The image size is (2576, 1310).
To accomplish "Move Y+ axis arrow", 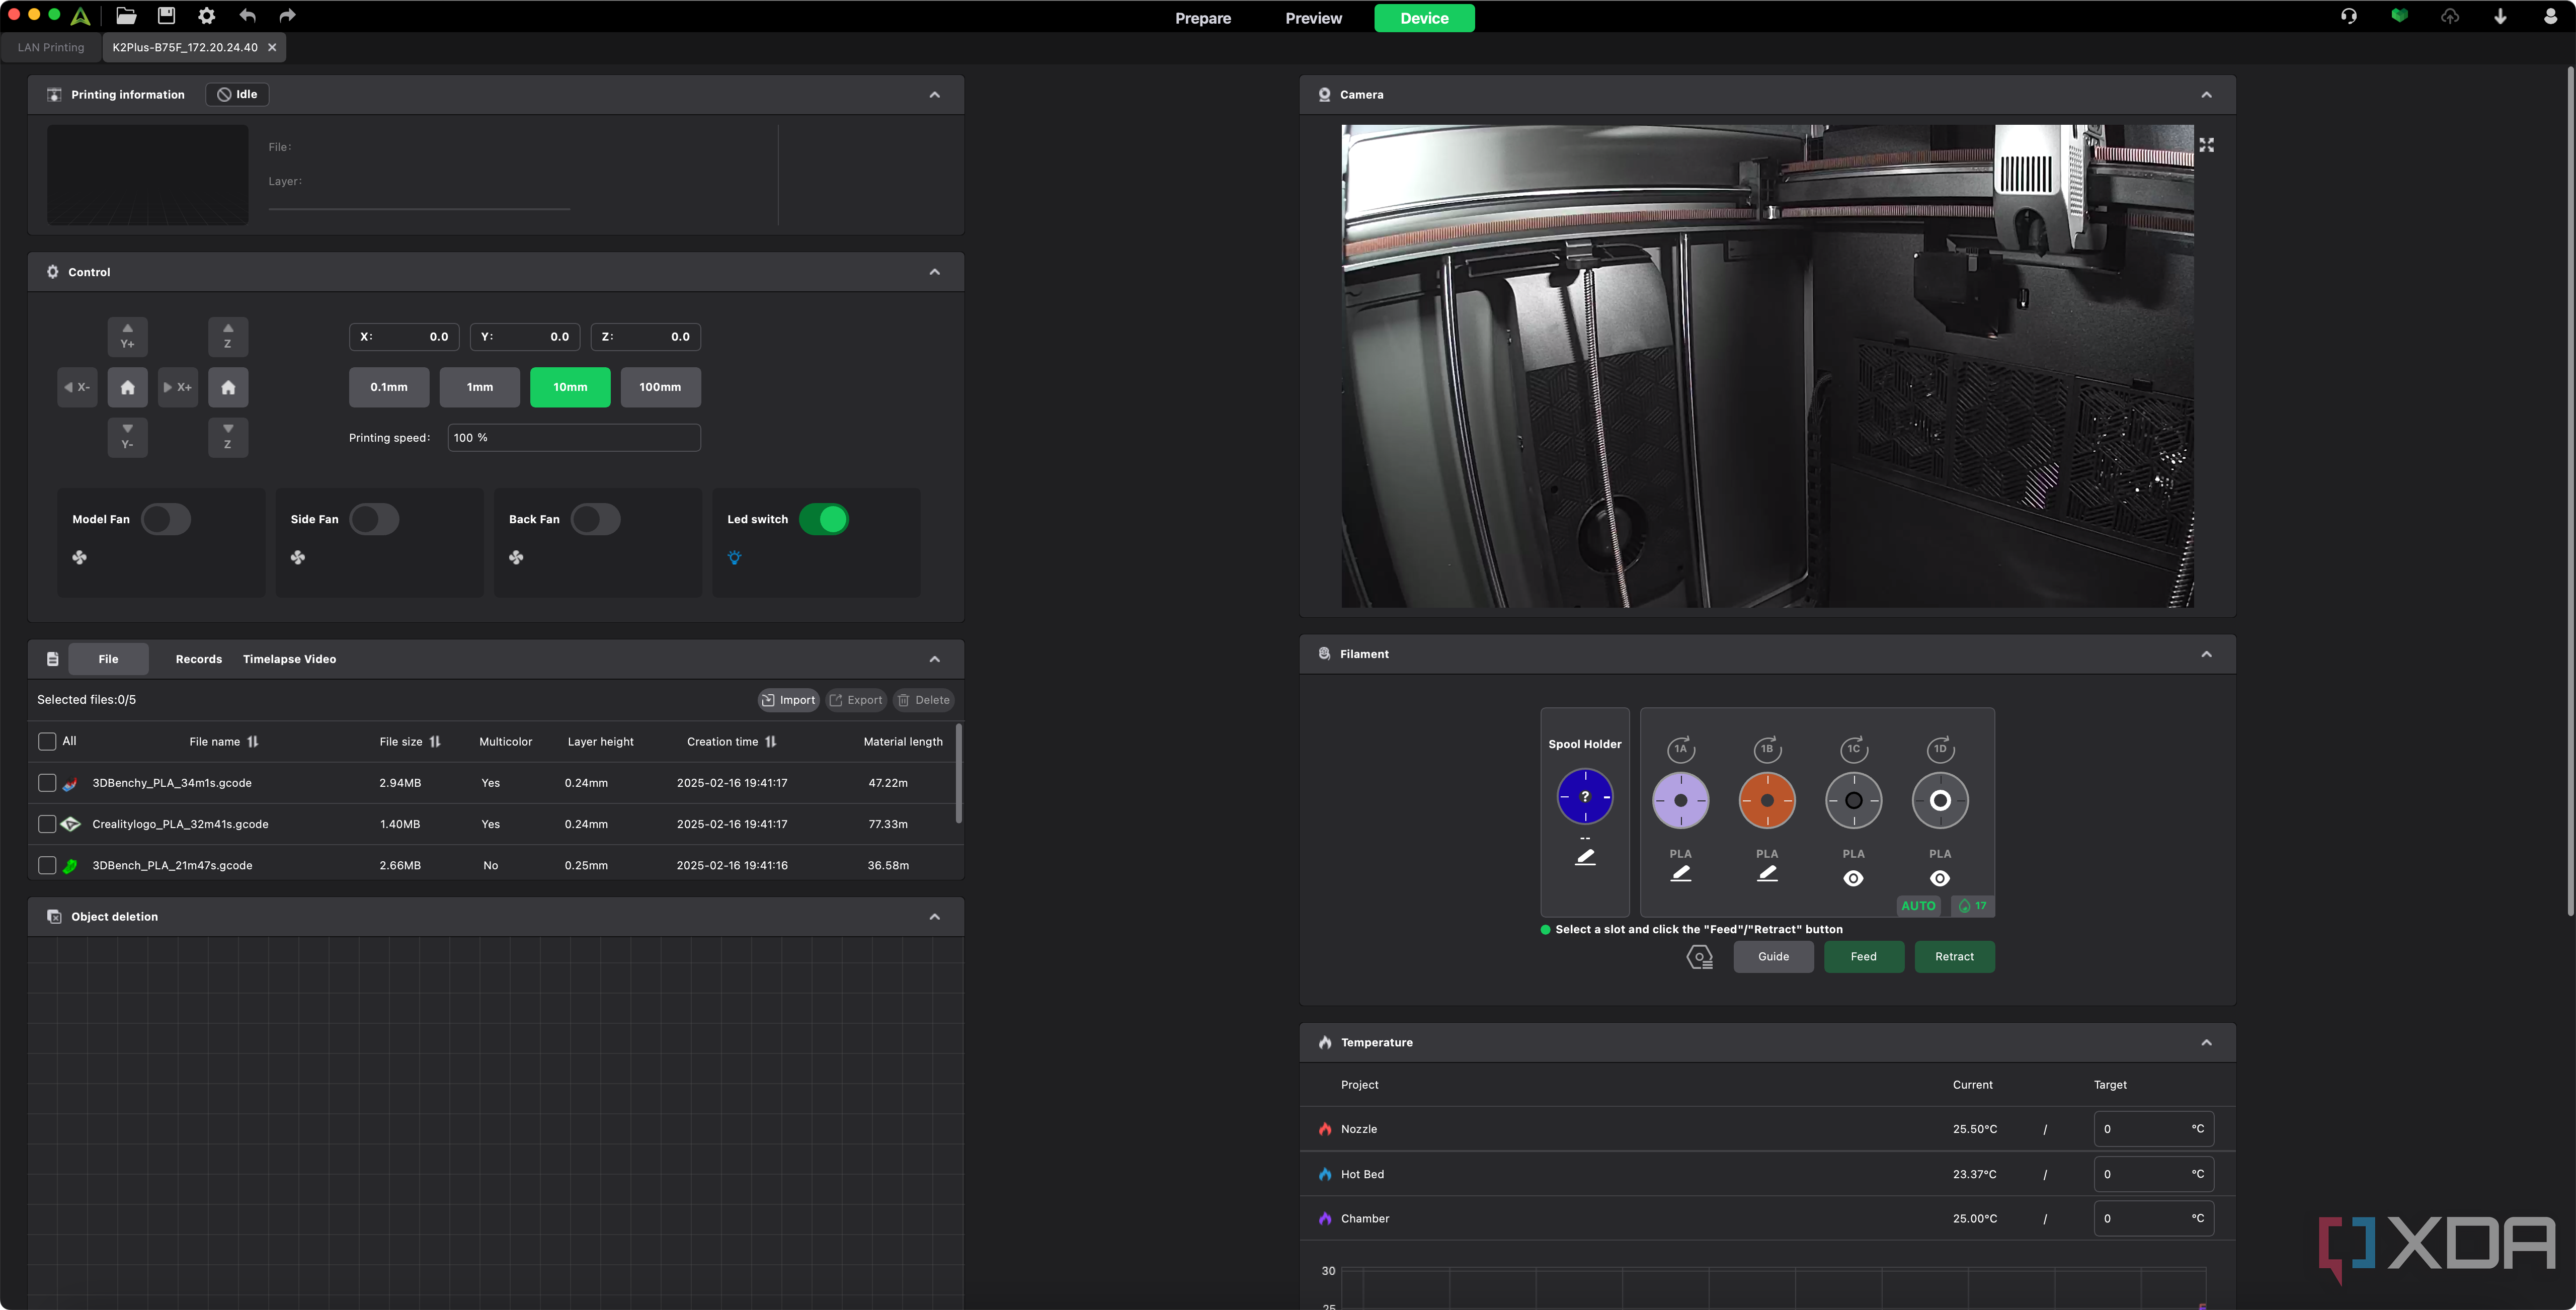I will (x=128, y=336).
